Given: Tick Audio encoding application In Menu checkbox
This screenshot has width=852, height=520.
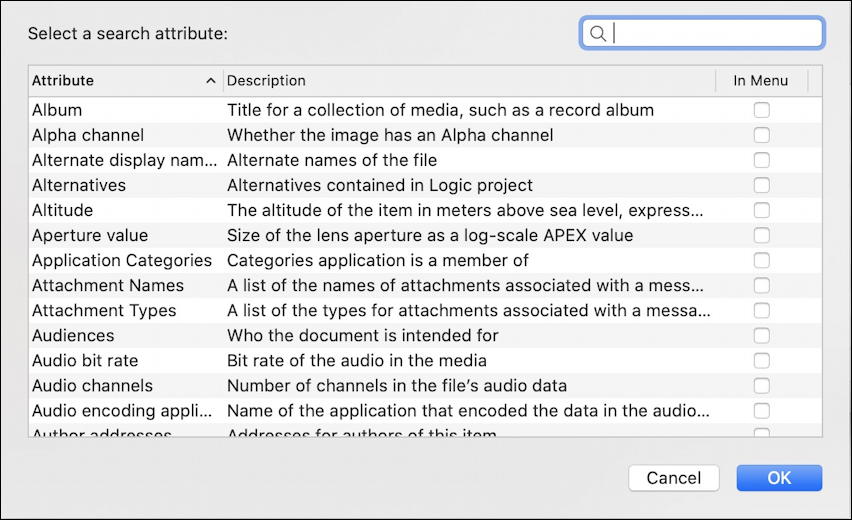Looking at the screenshot, I should pyautogui.click(x=761, y=410).
